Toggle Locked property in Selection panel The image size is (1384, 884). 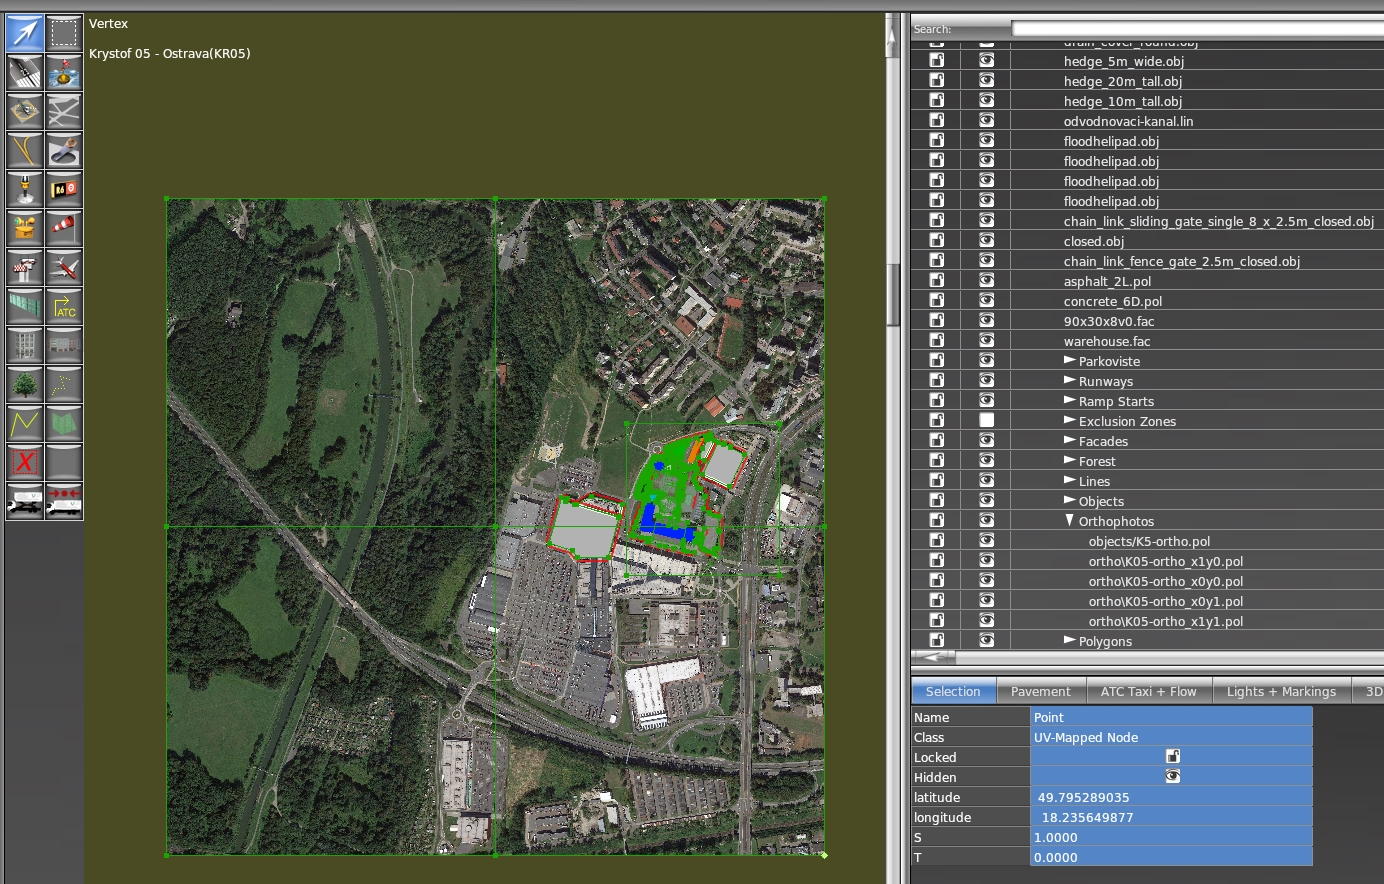coord(1172,756)
